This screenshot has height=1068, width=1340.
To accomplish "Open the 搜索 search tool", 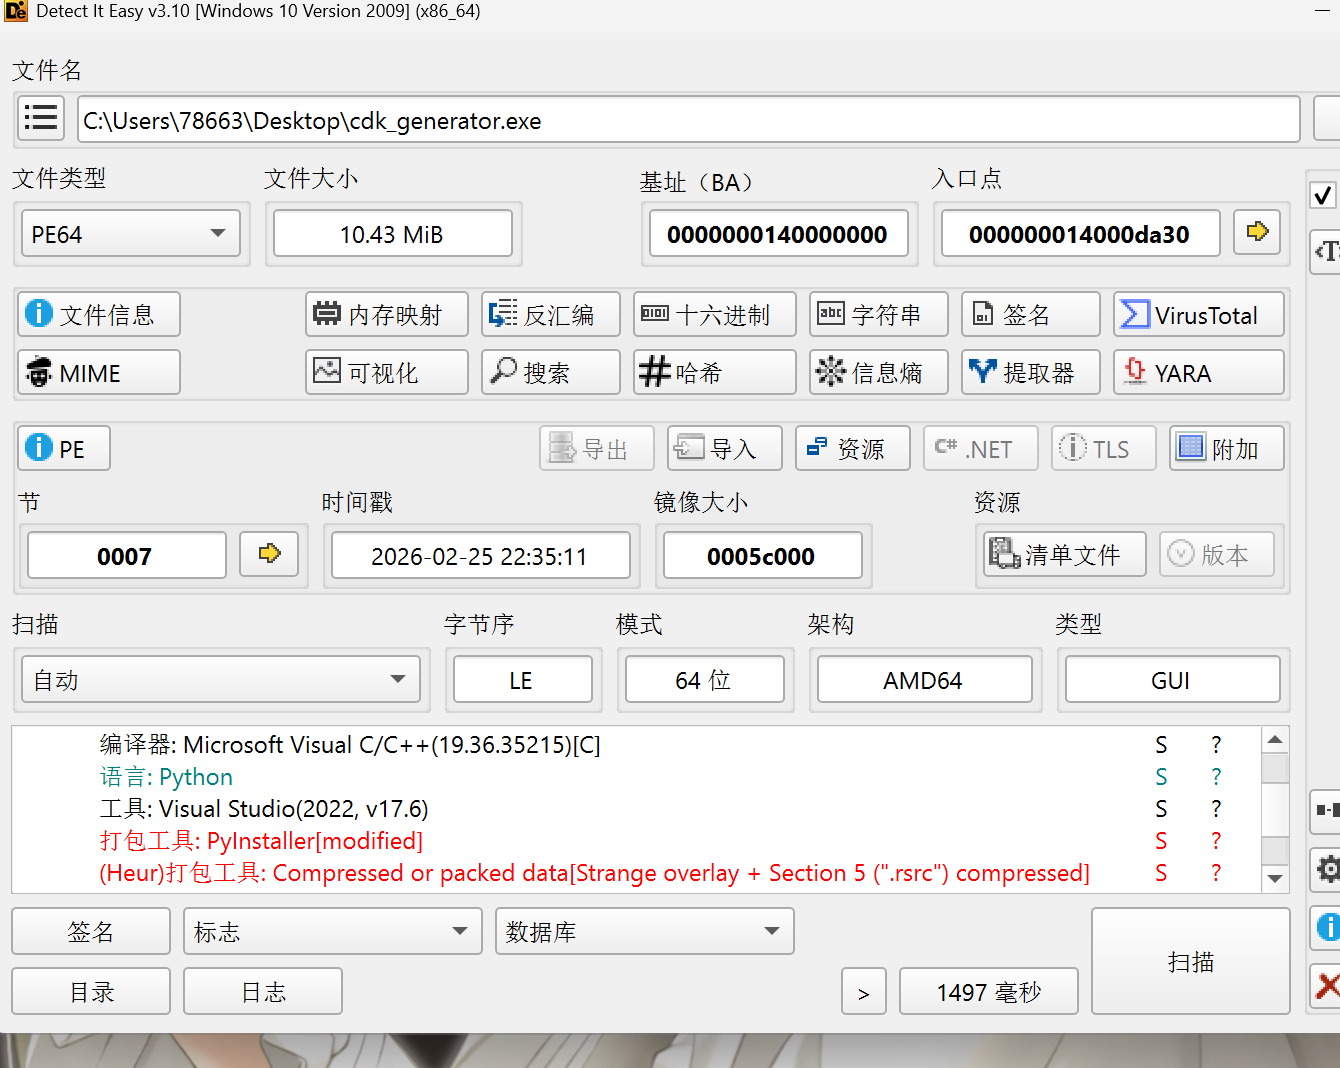I will coord(551,373).
